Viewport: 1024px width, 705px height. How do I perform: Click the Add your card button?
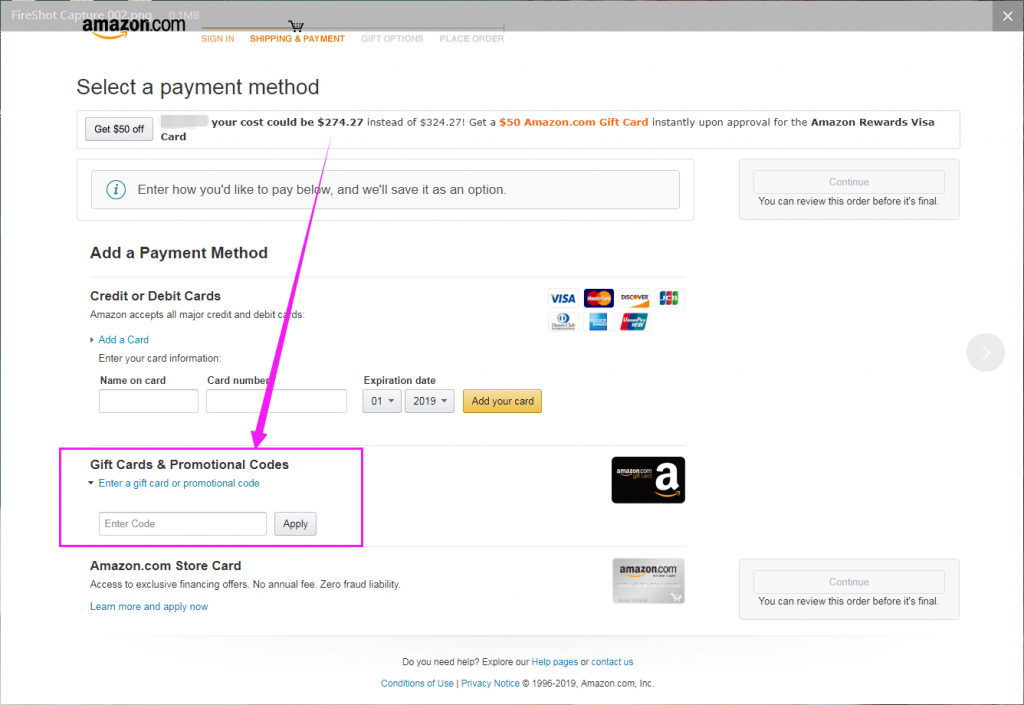tap(502, 401)
